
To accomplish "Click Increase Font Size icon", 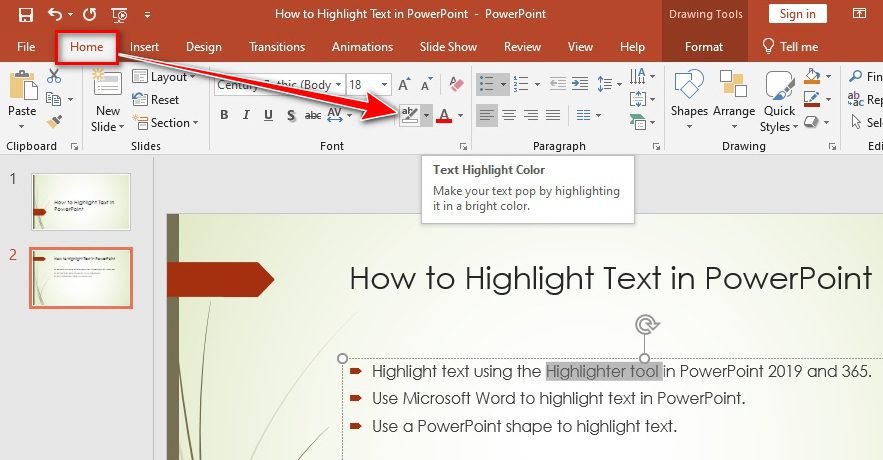I will [404, 84].
